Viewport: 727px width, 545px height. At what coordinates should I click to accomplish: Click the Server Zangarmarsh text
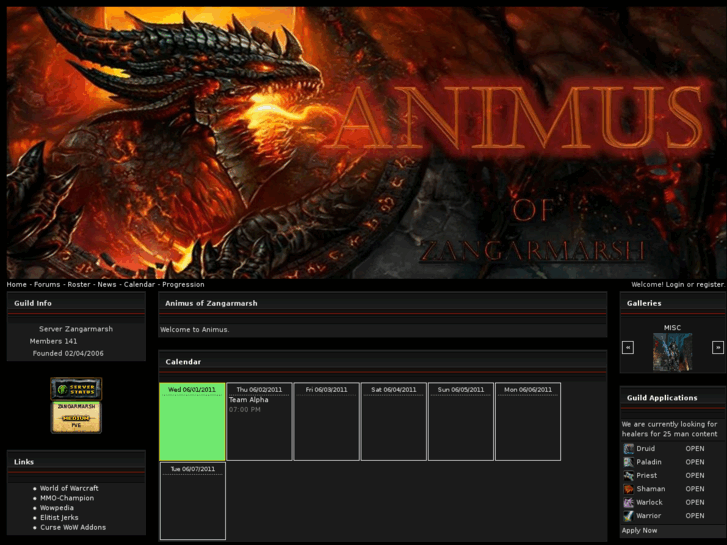tap(76, 329)
